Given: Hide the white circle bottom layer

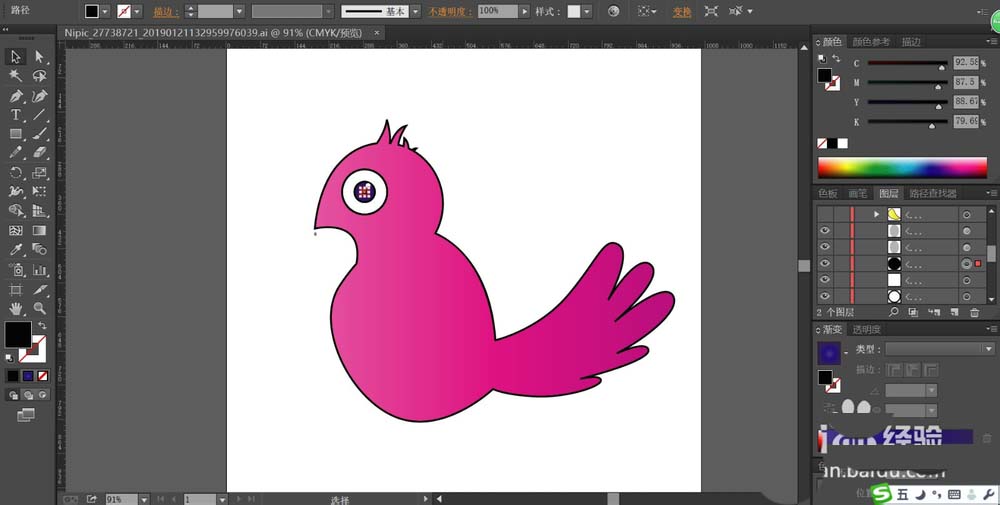Looking at the screenshot, I should (825, 296).
